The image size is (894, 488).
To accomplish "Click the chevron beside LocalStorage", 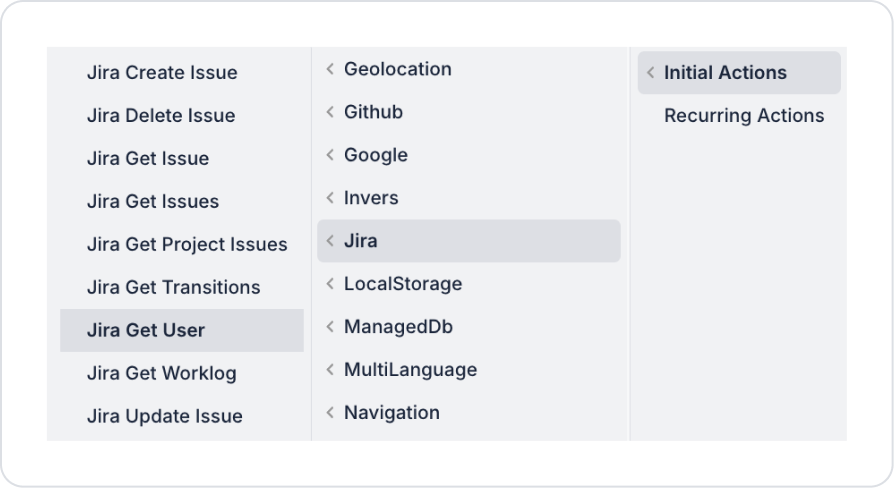I will coord(330,285).
